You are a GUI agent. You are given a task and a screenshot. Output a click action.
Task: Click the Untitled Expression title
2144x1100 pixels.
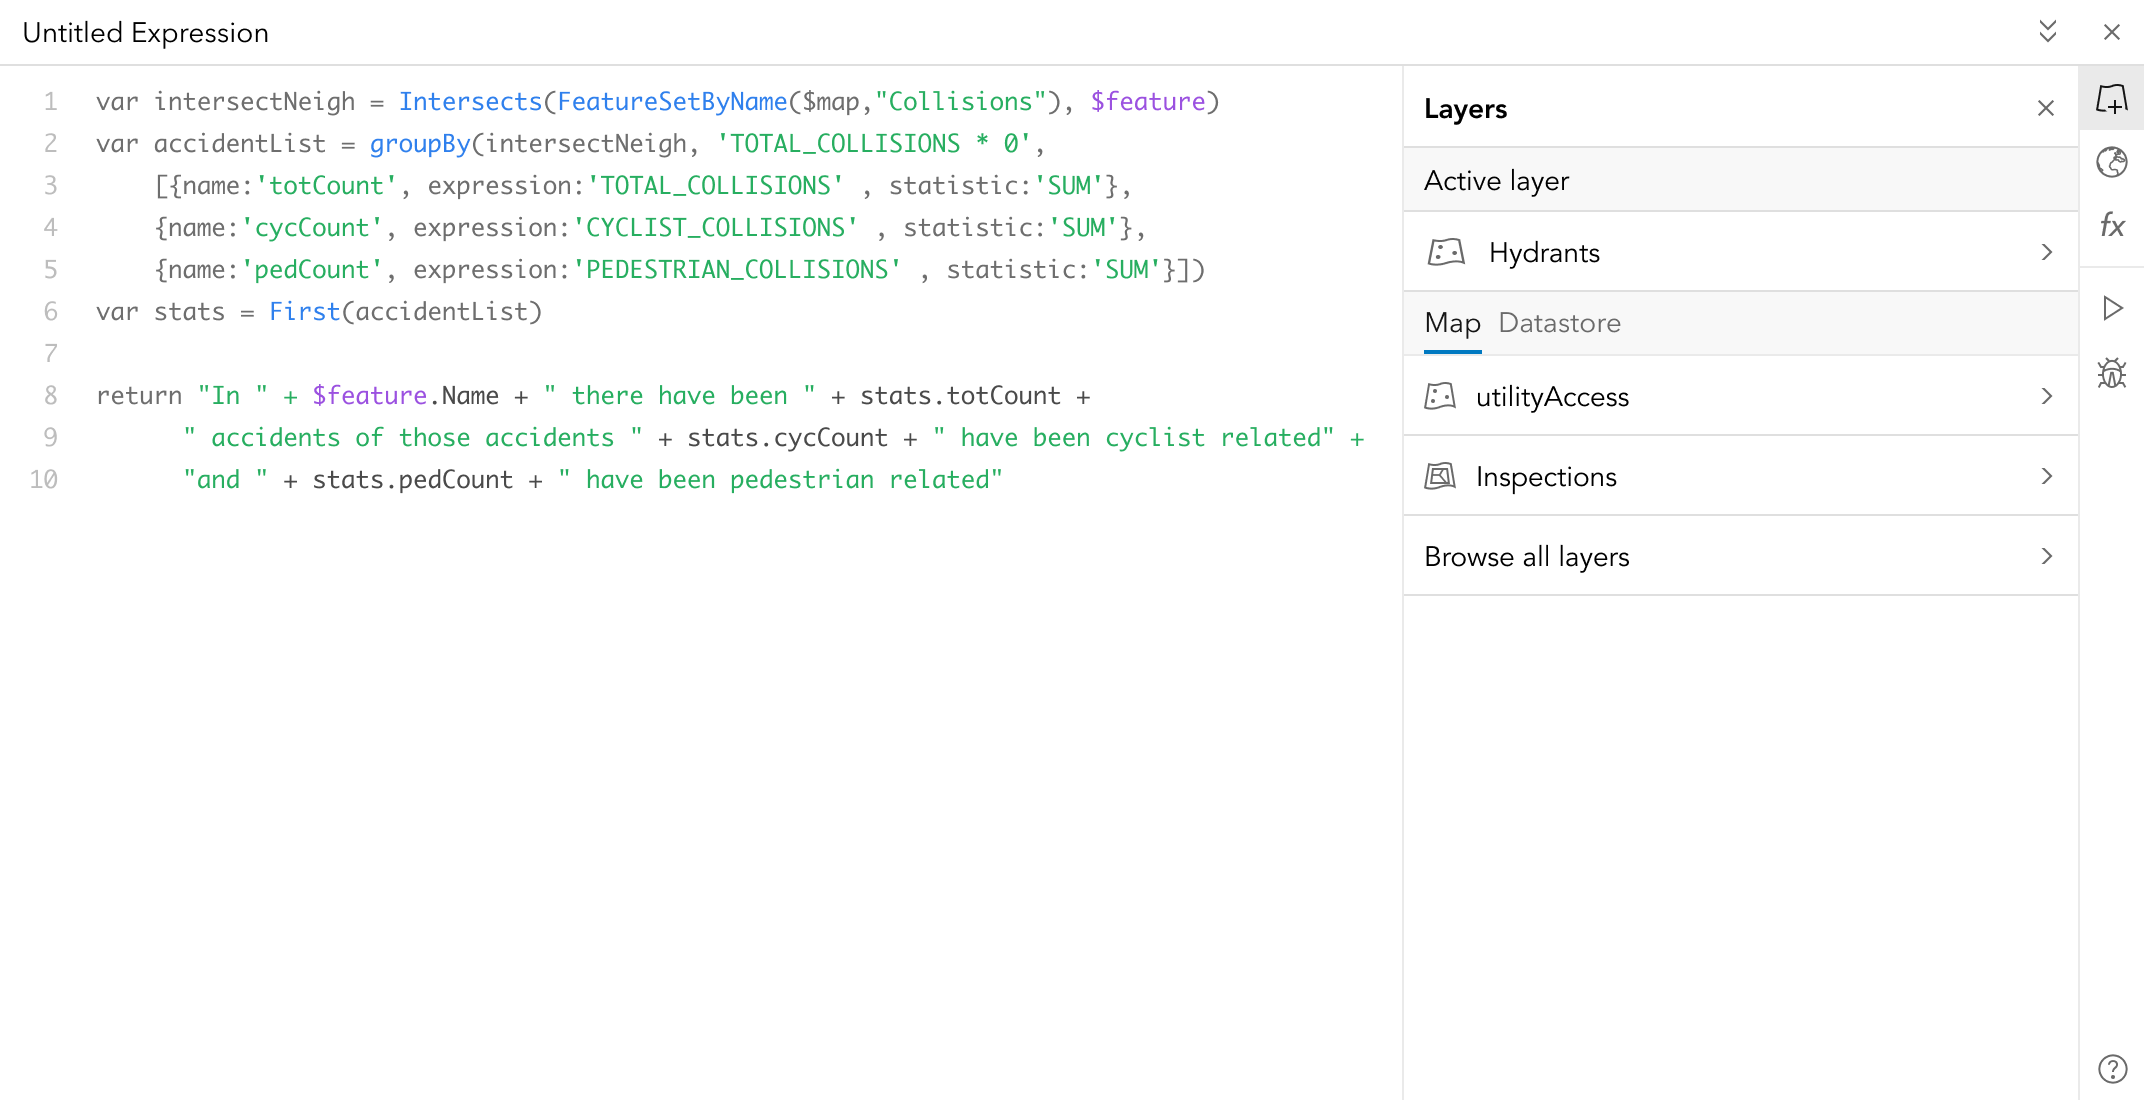point(146,33)
